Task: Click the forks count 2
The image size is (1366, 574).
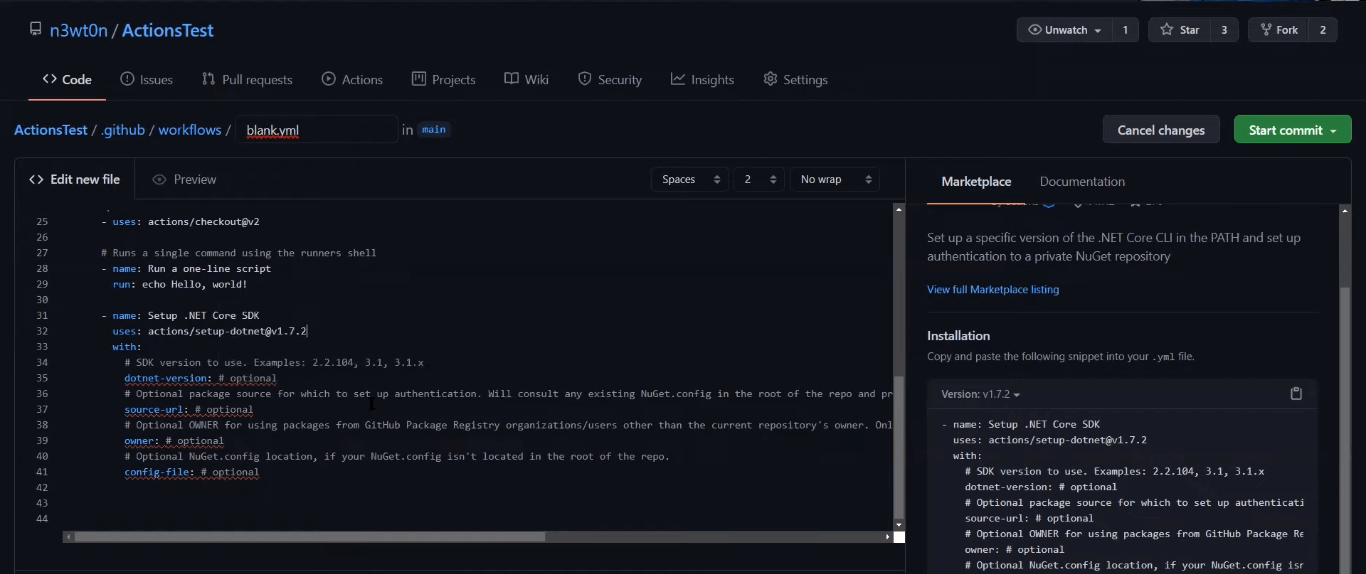Action: click(1322, 30)
